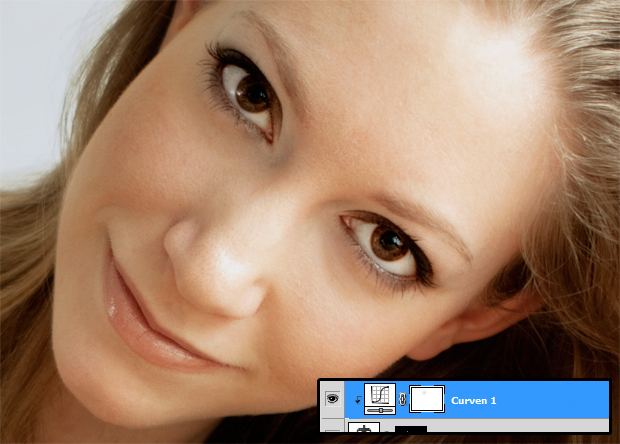Image resolution: width=620 pixels, height=444 pixels.
Task: Click the clipping mask arrow on Curven 1
Action: (x=358, y=400)
